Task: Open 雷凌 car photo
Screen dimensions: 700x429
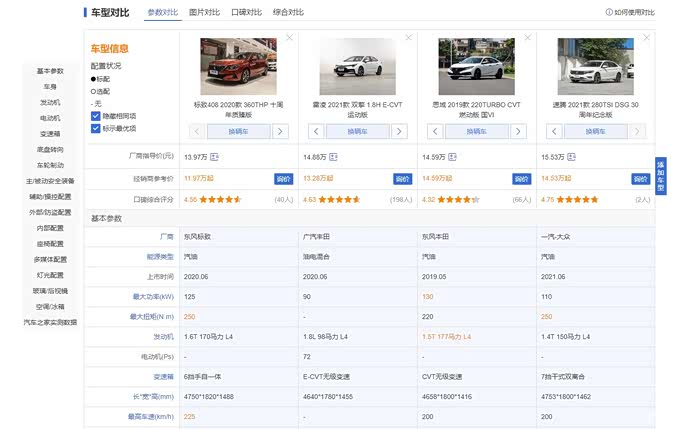Action: (x=358, y=66)
